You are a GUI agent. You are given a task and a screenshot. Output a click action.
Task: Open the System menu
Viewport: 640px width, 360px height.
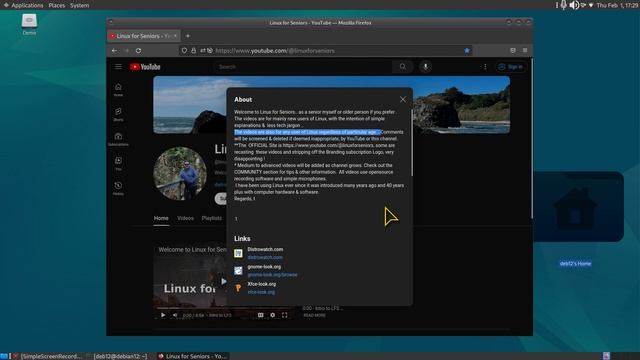pos(79,5)
